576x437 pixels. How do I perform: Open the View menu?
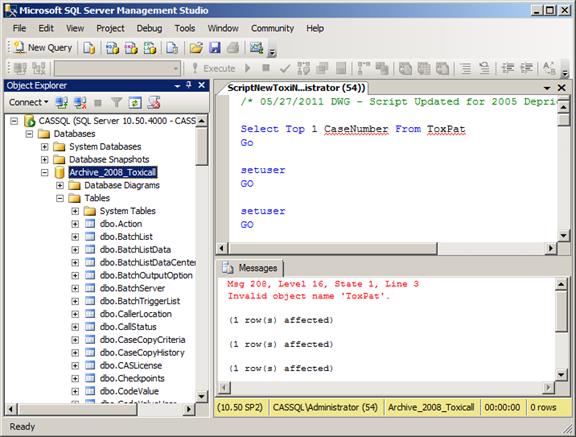pyautogui.click(x=75, y=28)
